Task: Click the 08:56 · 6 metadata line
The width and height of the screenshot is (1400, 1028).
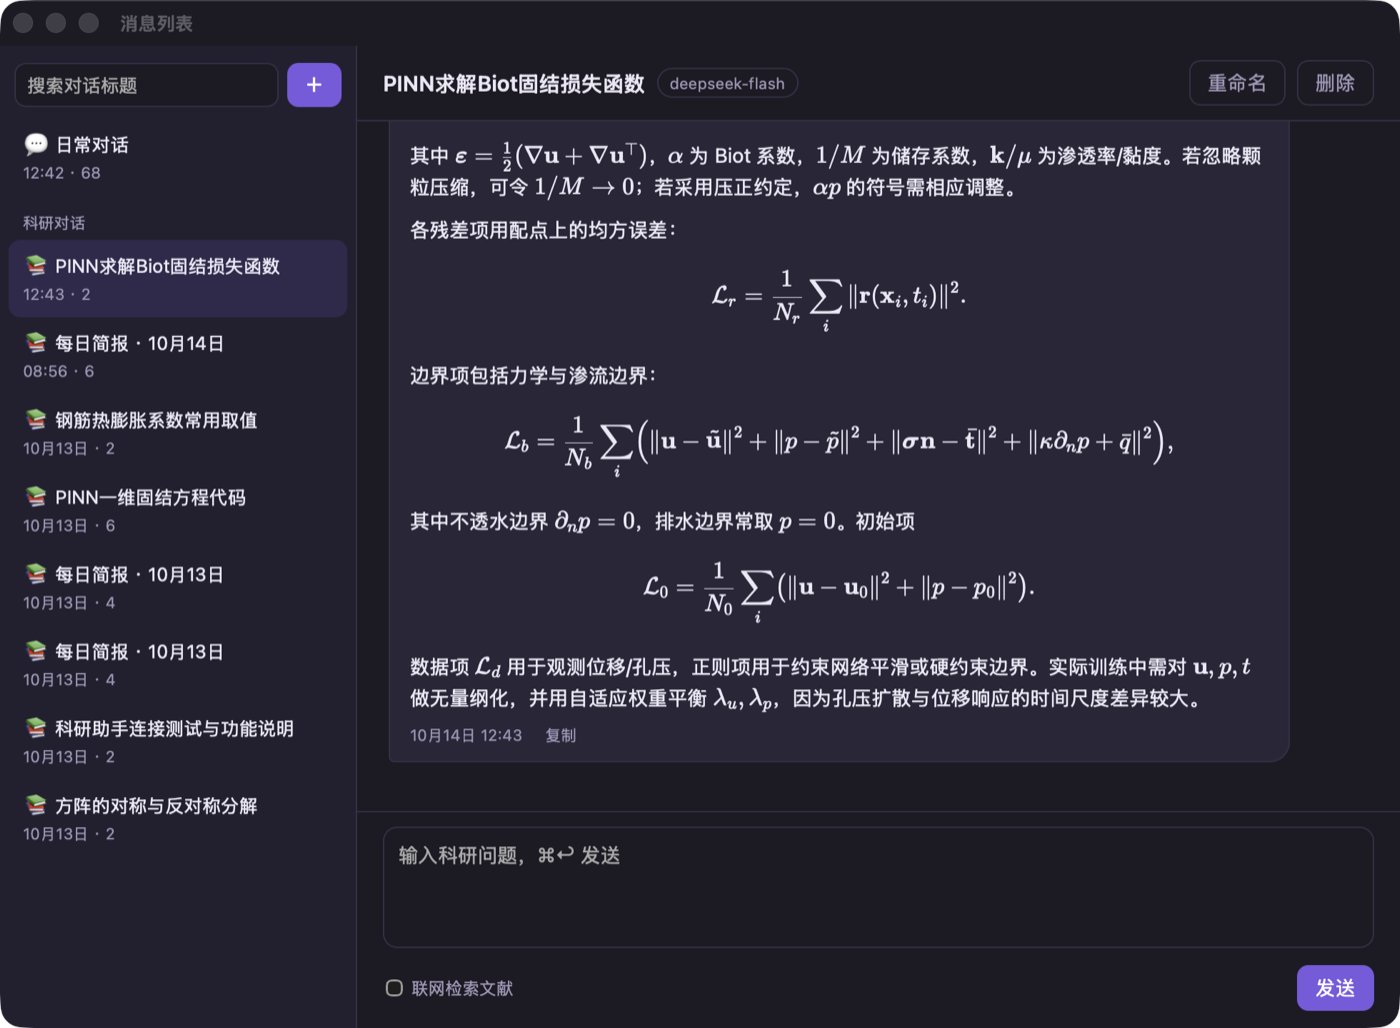Action: [x=59, y=371]
